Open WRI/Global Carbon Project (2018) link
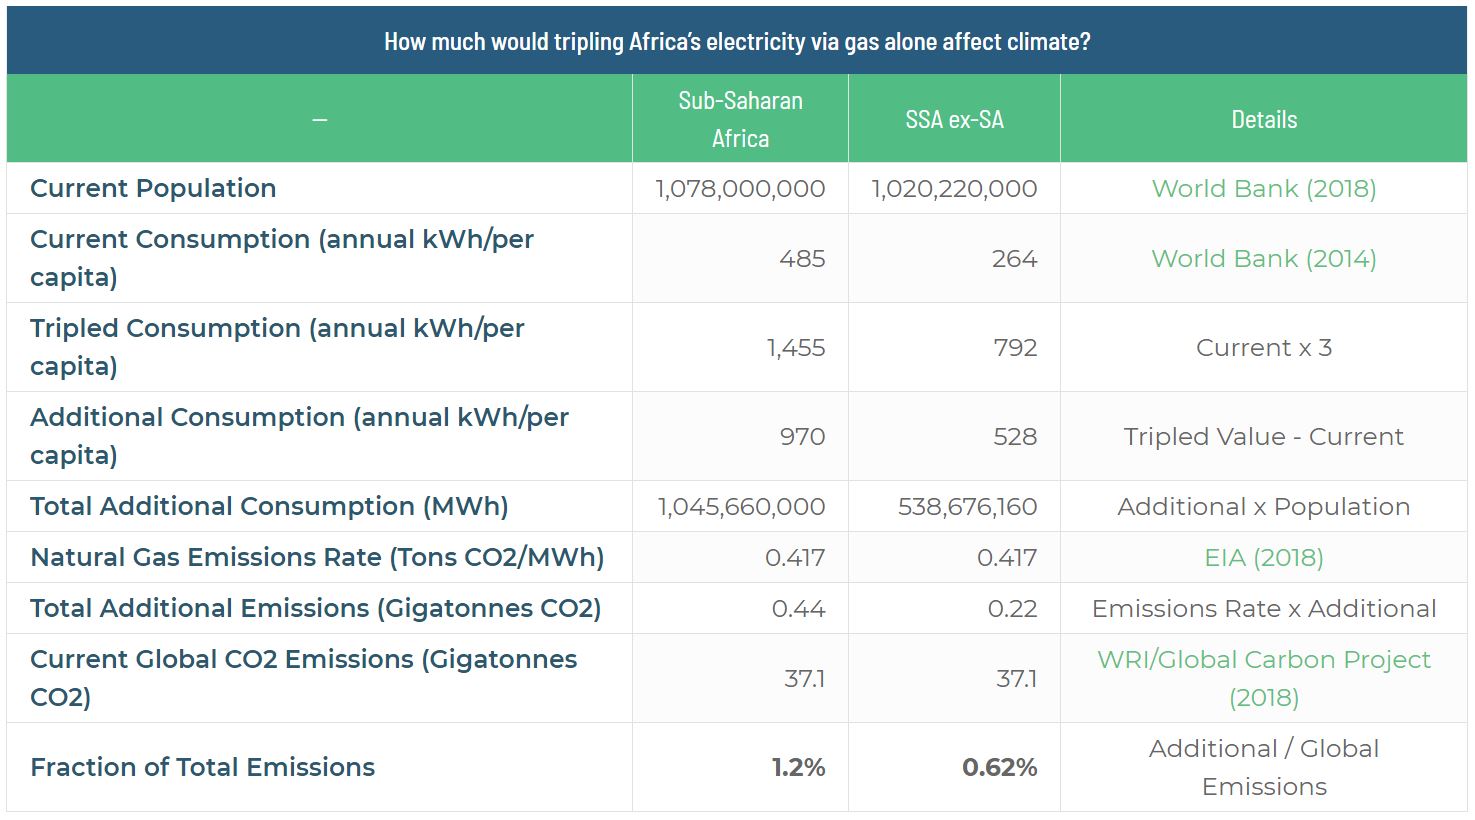 pos(1263,678)
